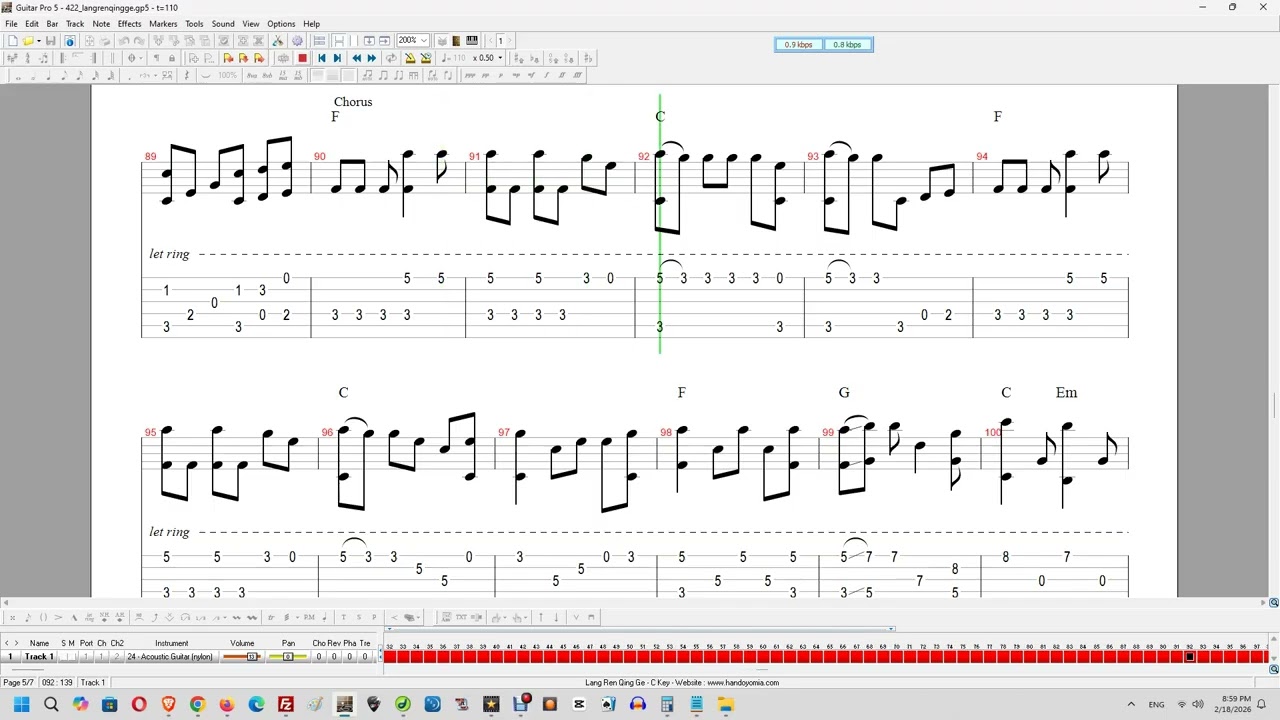The image size is (1280, 720).
Task: Toggle Solo for Track 1
Action: (x=63, y=657)
